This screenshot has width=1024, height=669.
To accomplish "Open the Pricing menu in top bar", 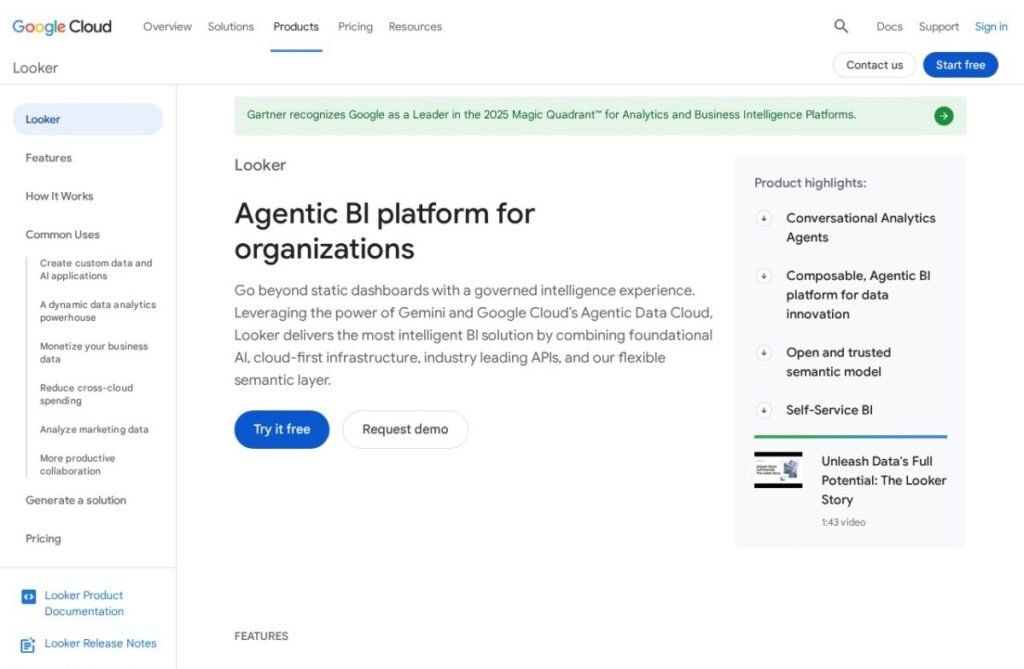I will tap(355, 27).
